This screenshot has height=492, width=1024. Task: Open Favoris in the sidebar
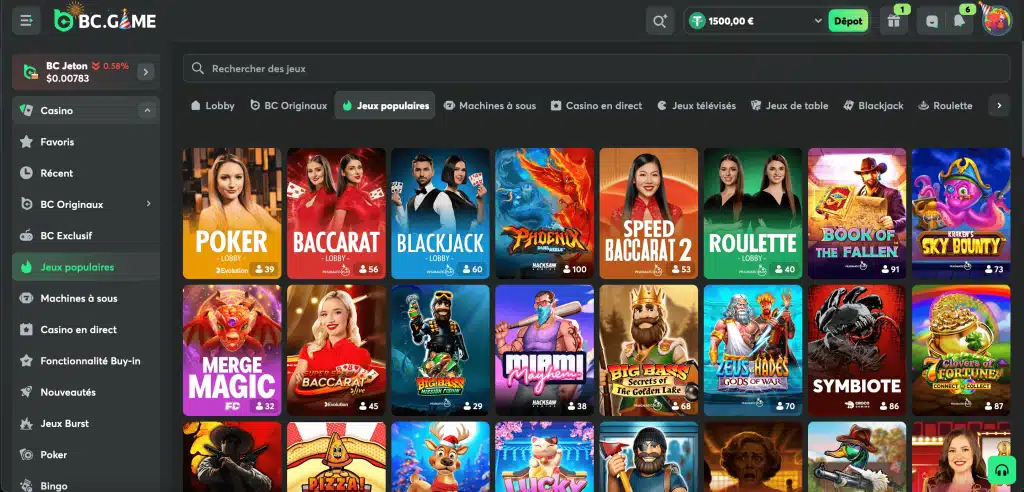(57, 142)
